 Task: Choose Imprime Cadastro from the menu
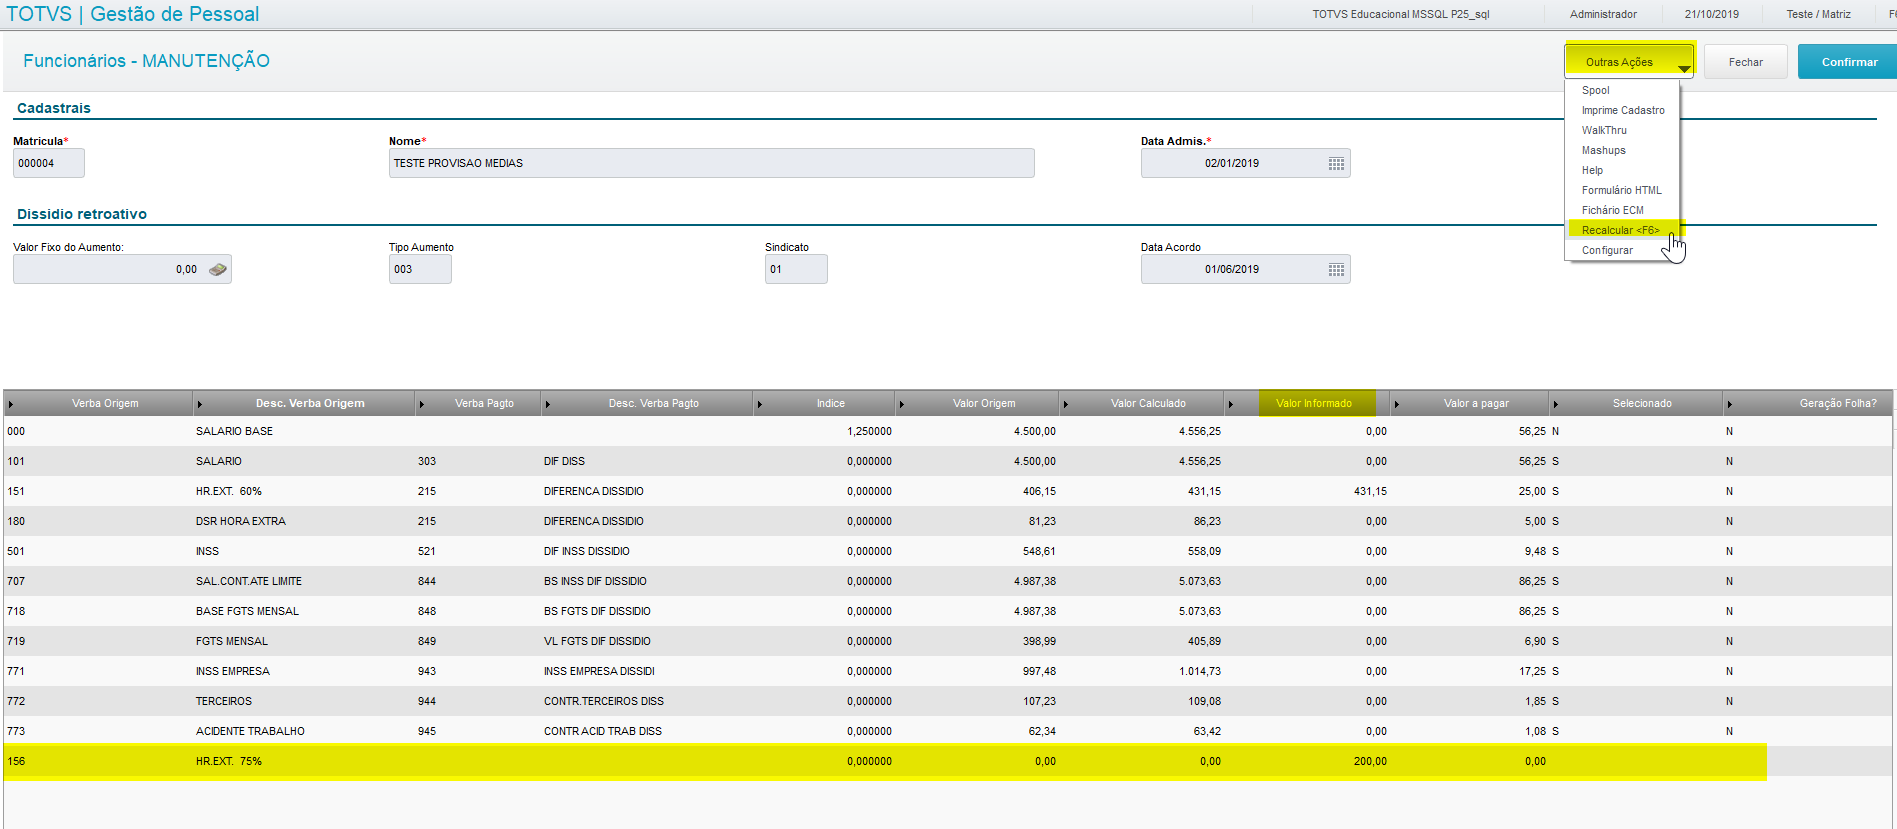[1623, 110]
